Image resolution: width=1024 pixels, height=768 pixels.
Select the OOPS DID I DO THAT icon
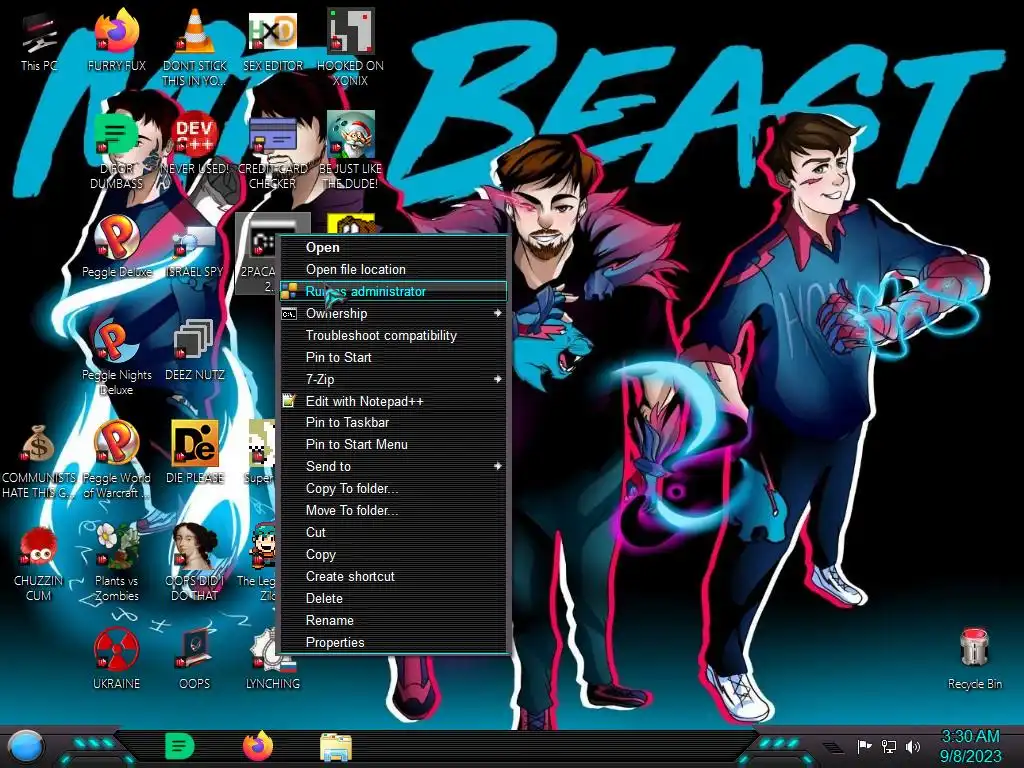194,563
